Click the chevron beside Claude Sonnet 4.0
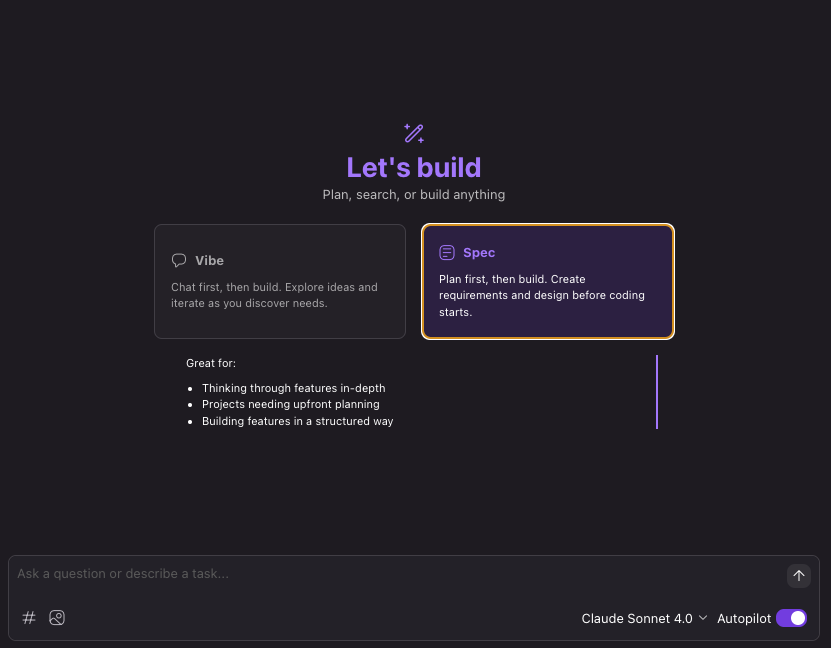The height and width of the screenshot is (648, 831). pyautogui.click(x=703, y=619)
